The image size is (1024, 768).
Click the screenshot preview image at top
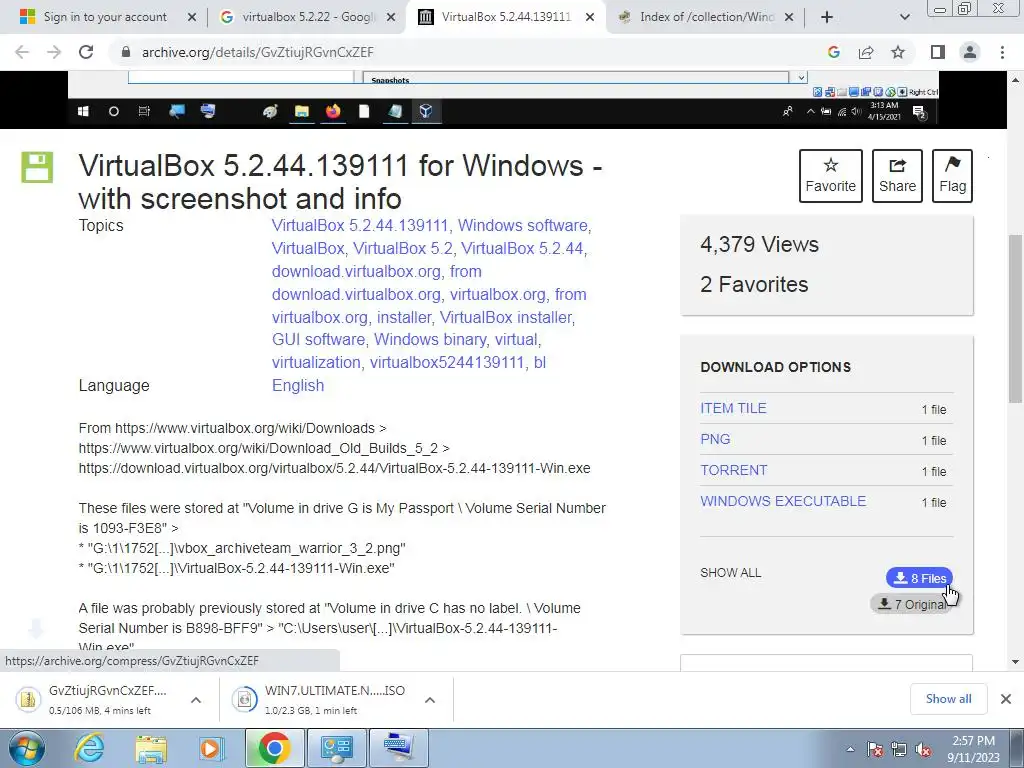click(504, 99)
